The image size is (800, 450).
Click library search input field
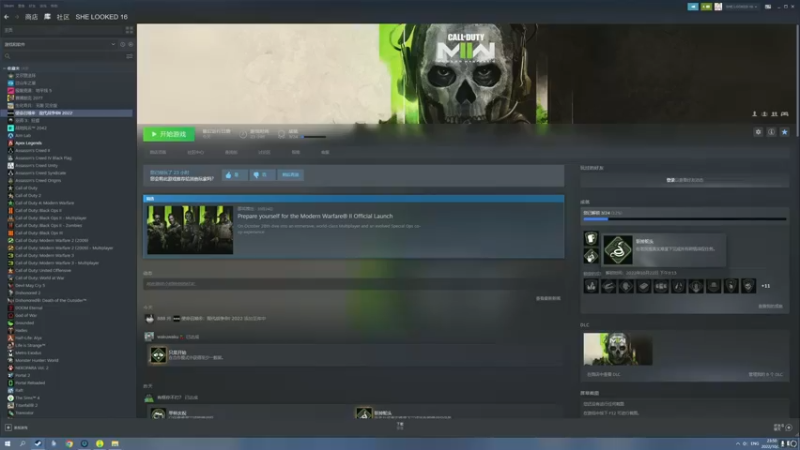(64, 56)
